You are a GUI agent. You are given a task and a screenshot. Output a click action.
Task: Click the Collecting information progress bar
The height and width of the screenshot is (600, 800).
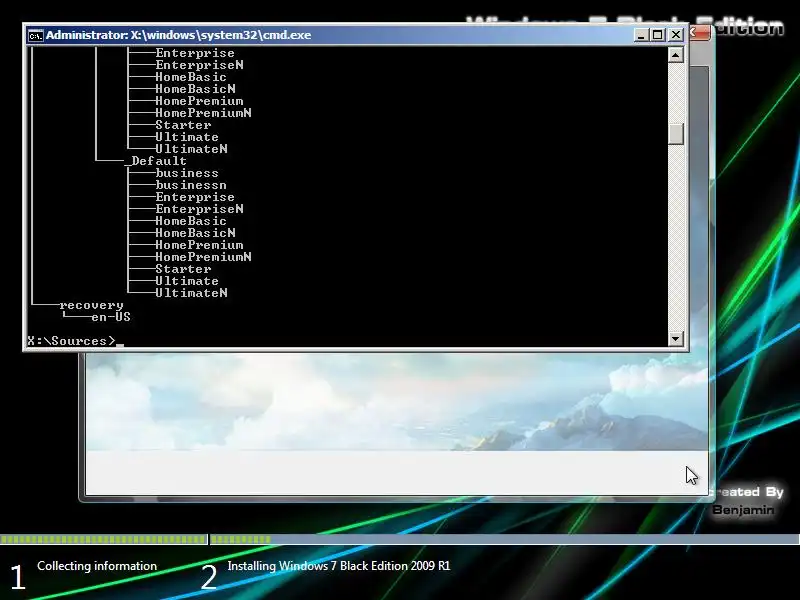(x=104, y=539)
